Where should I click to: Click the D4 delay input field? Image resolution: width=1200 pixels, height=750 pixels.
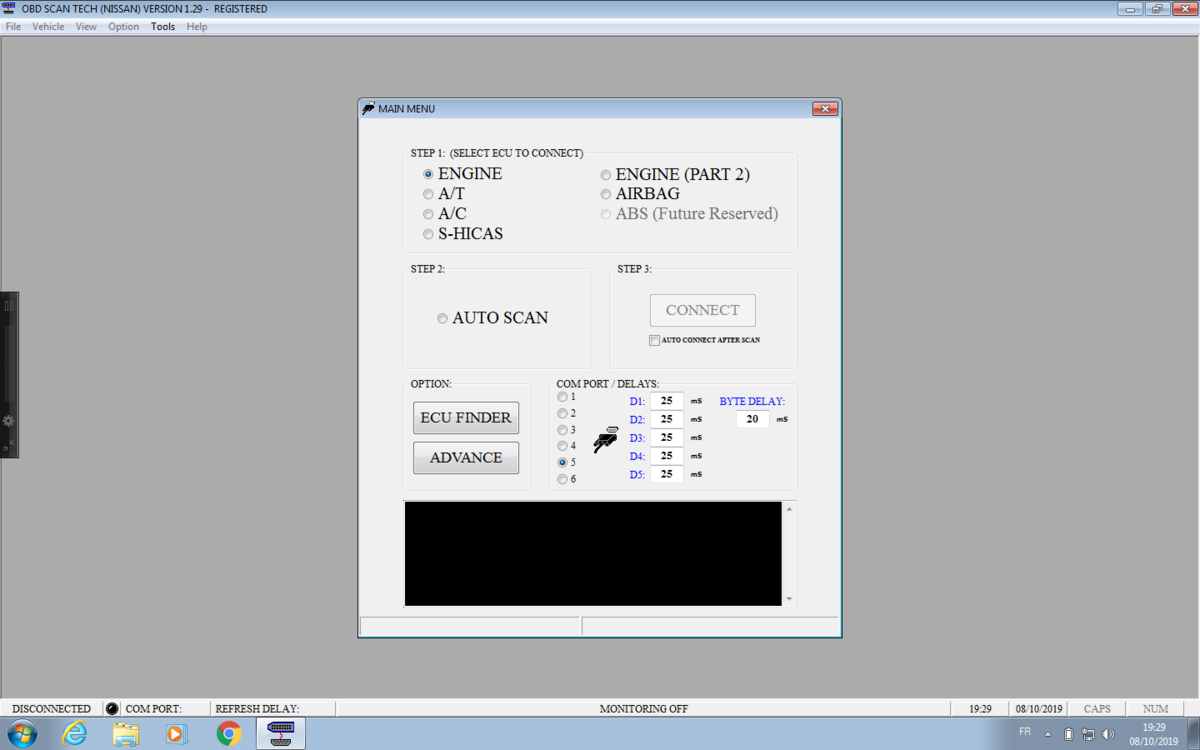click(667, 456)
